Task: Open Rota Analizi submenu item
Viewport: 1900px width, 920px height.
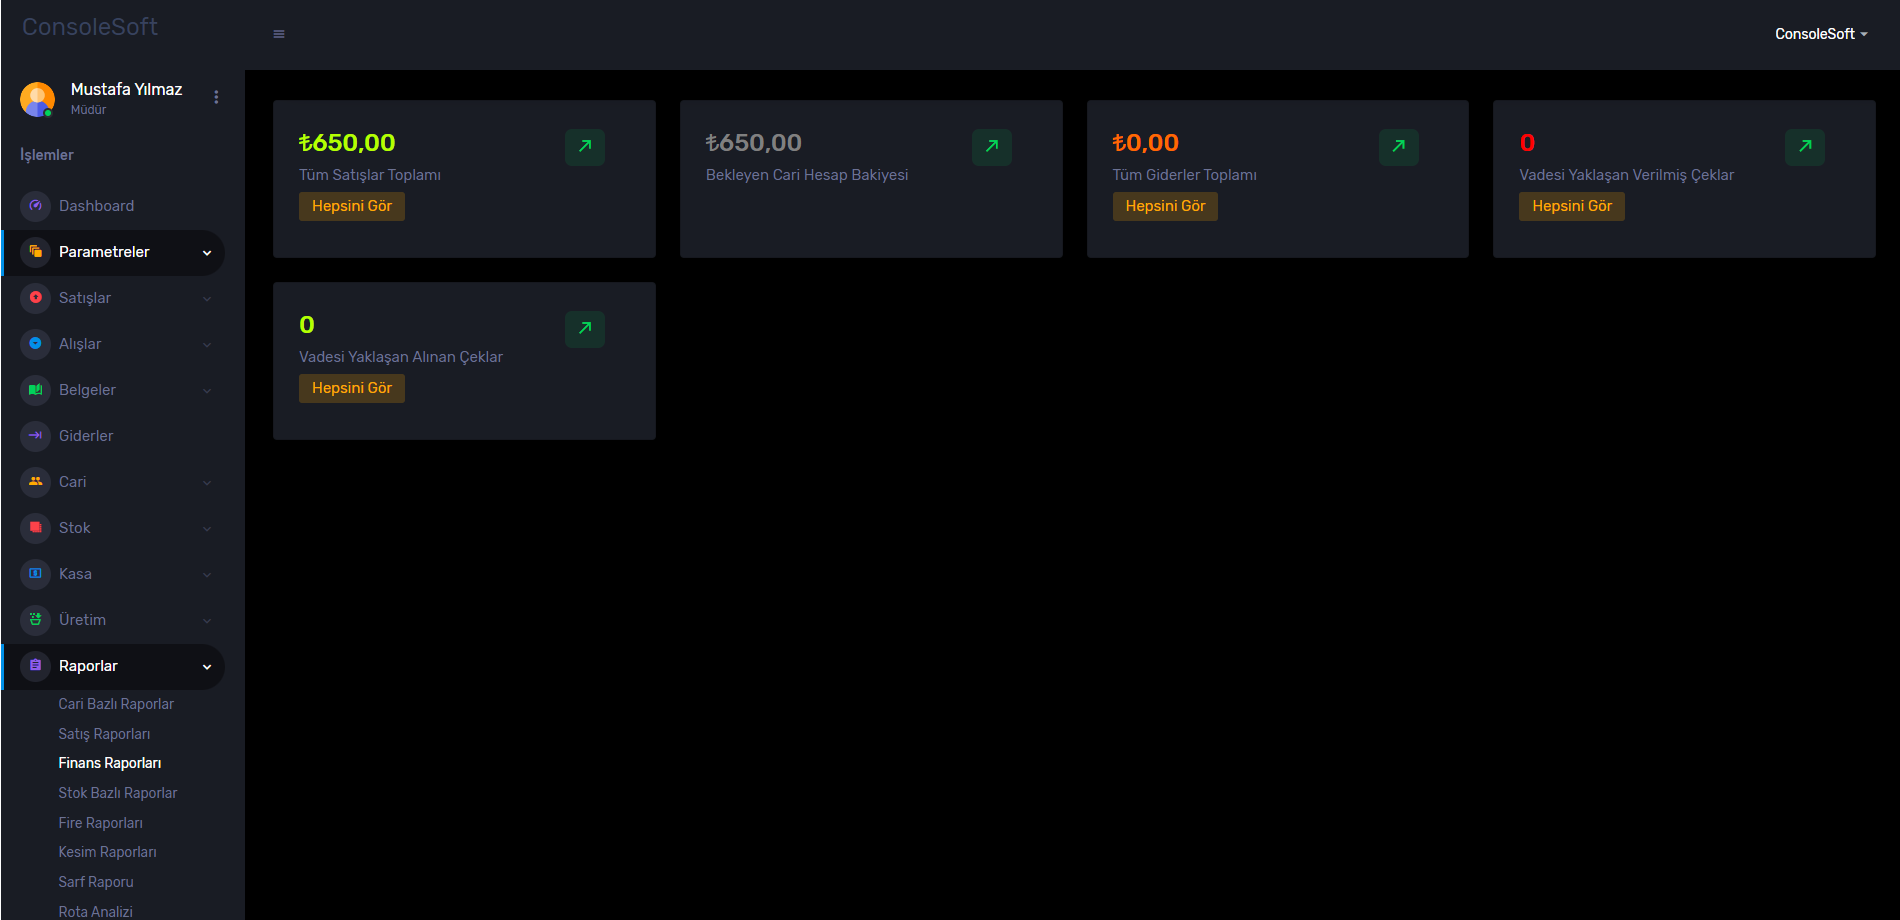Action: click(95, 911)
